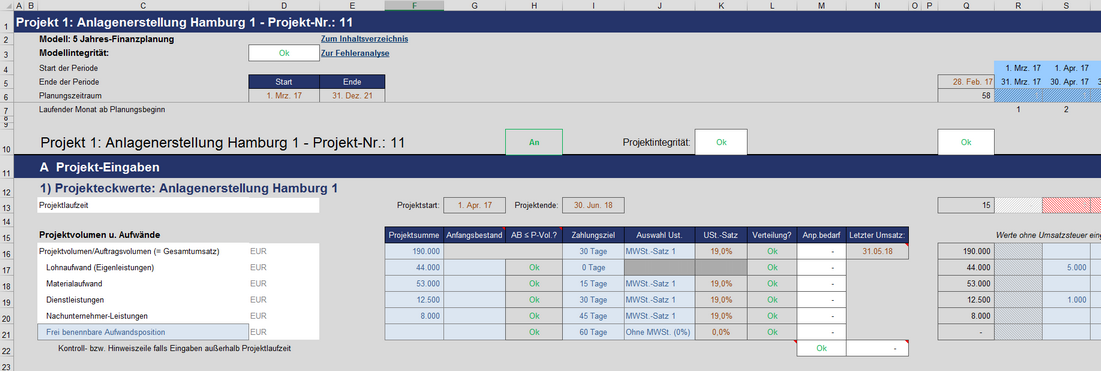Select the Planungszeitraum end cell 31. Dez. 21
Screen dimensions: 1101x371
tap(352, 95)
